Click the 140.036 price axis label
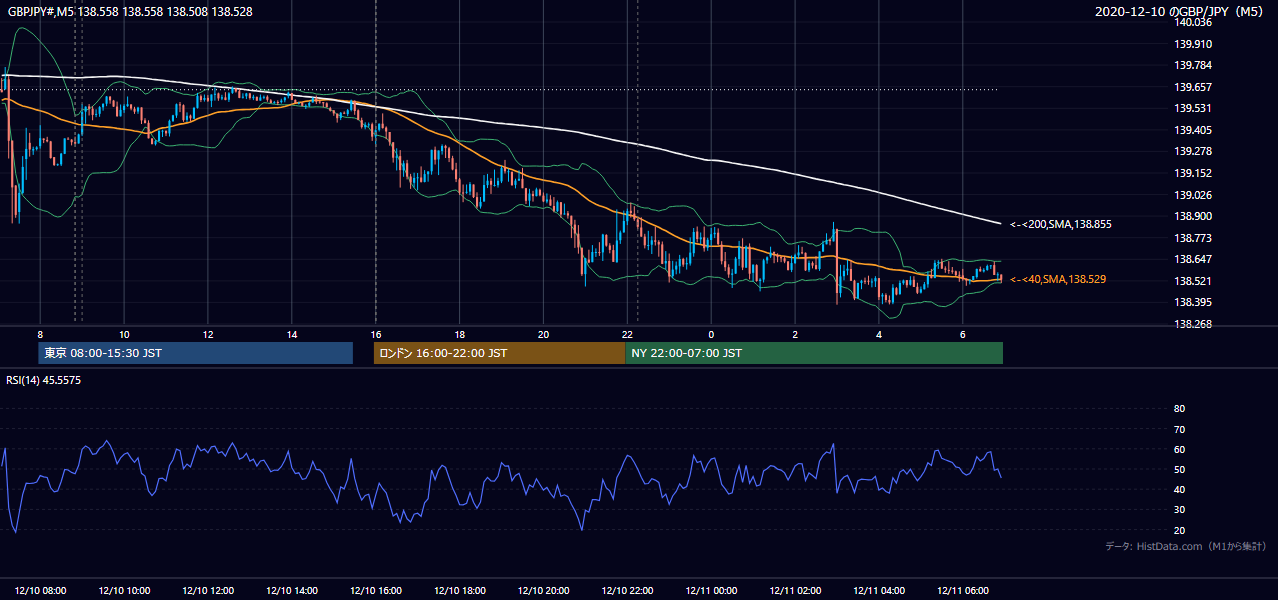The height and width of the screenshot is (600, 1278). click(x=1194, y=22)
